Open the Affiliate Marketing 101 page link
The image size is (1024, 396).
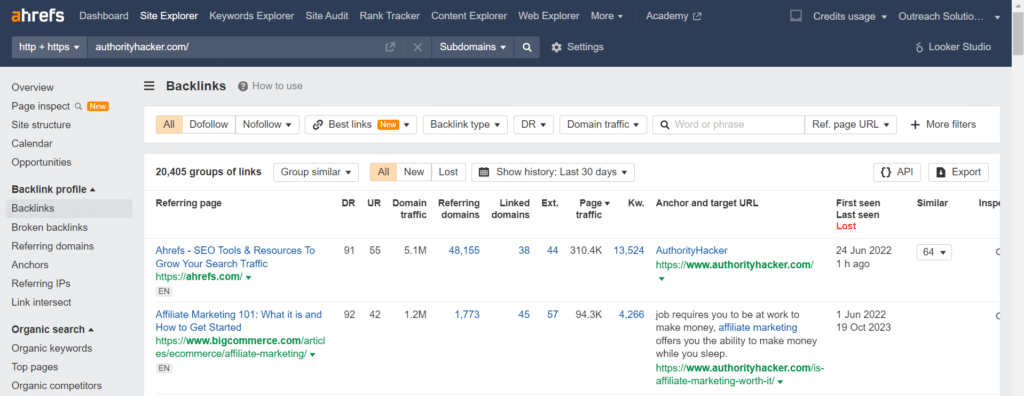coord(238,321)
